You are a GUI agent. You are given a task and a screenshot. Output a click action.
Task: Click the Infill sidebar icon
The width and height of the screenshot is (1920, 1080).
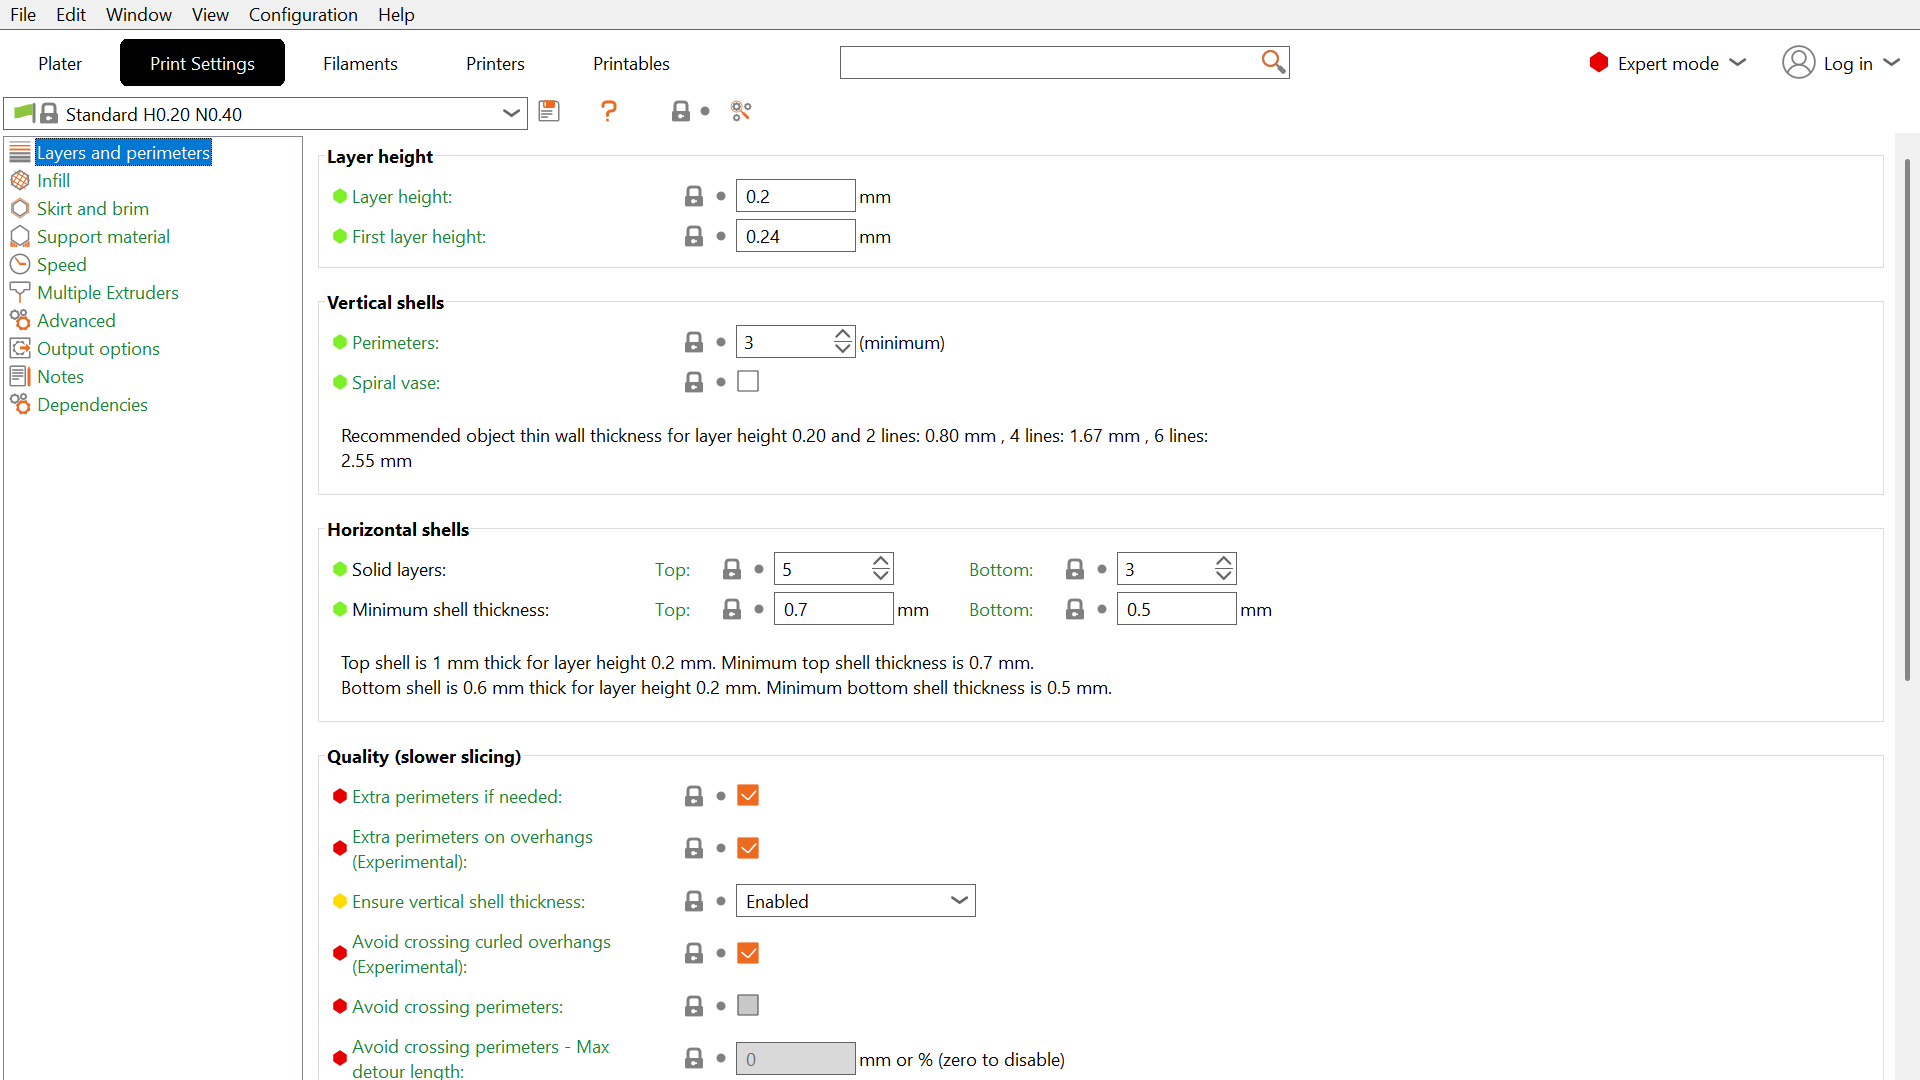point(20,180)
